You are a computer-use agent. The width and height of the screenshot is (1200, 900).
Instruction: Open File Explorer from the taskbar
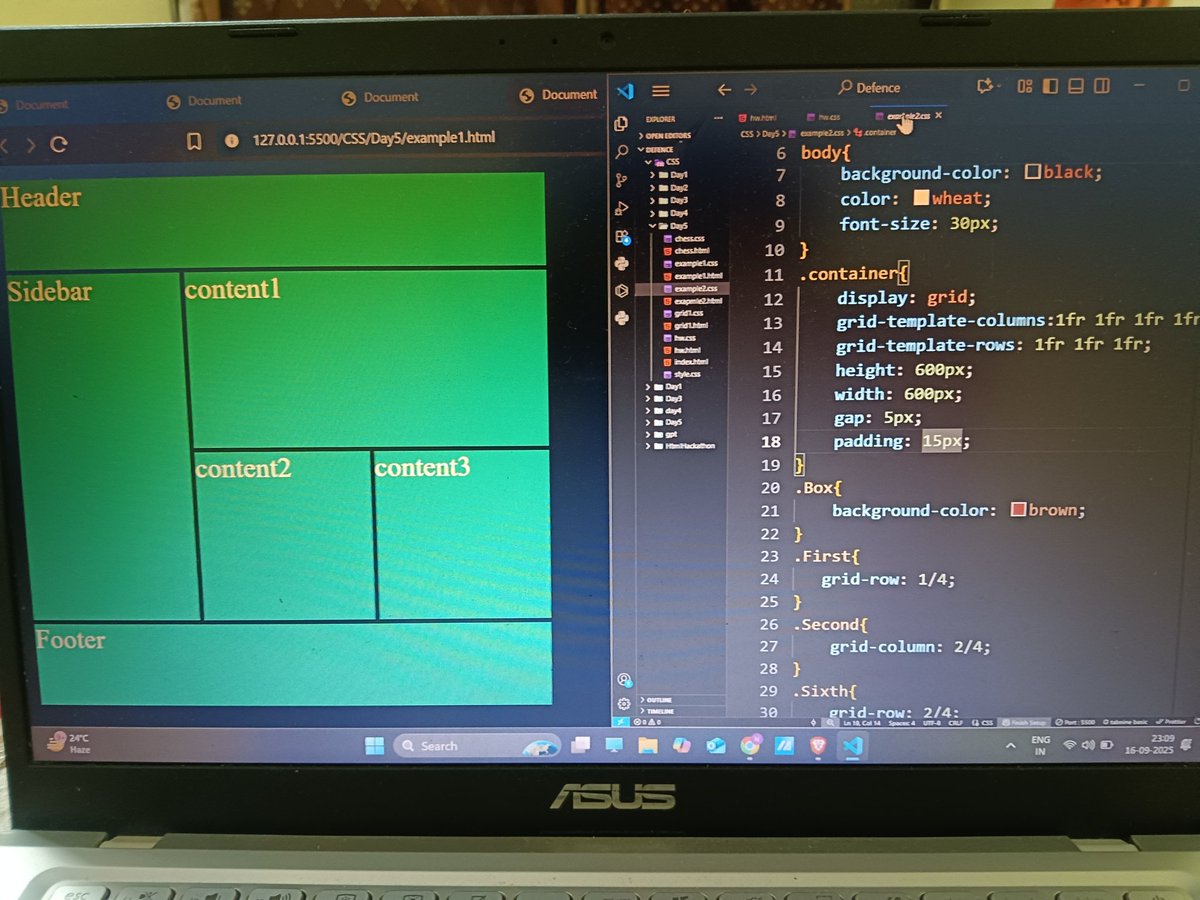[647, 746]
